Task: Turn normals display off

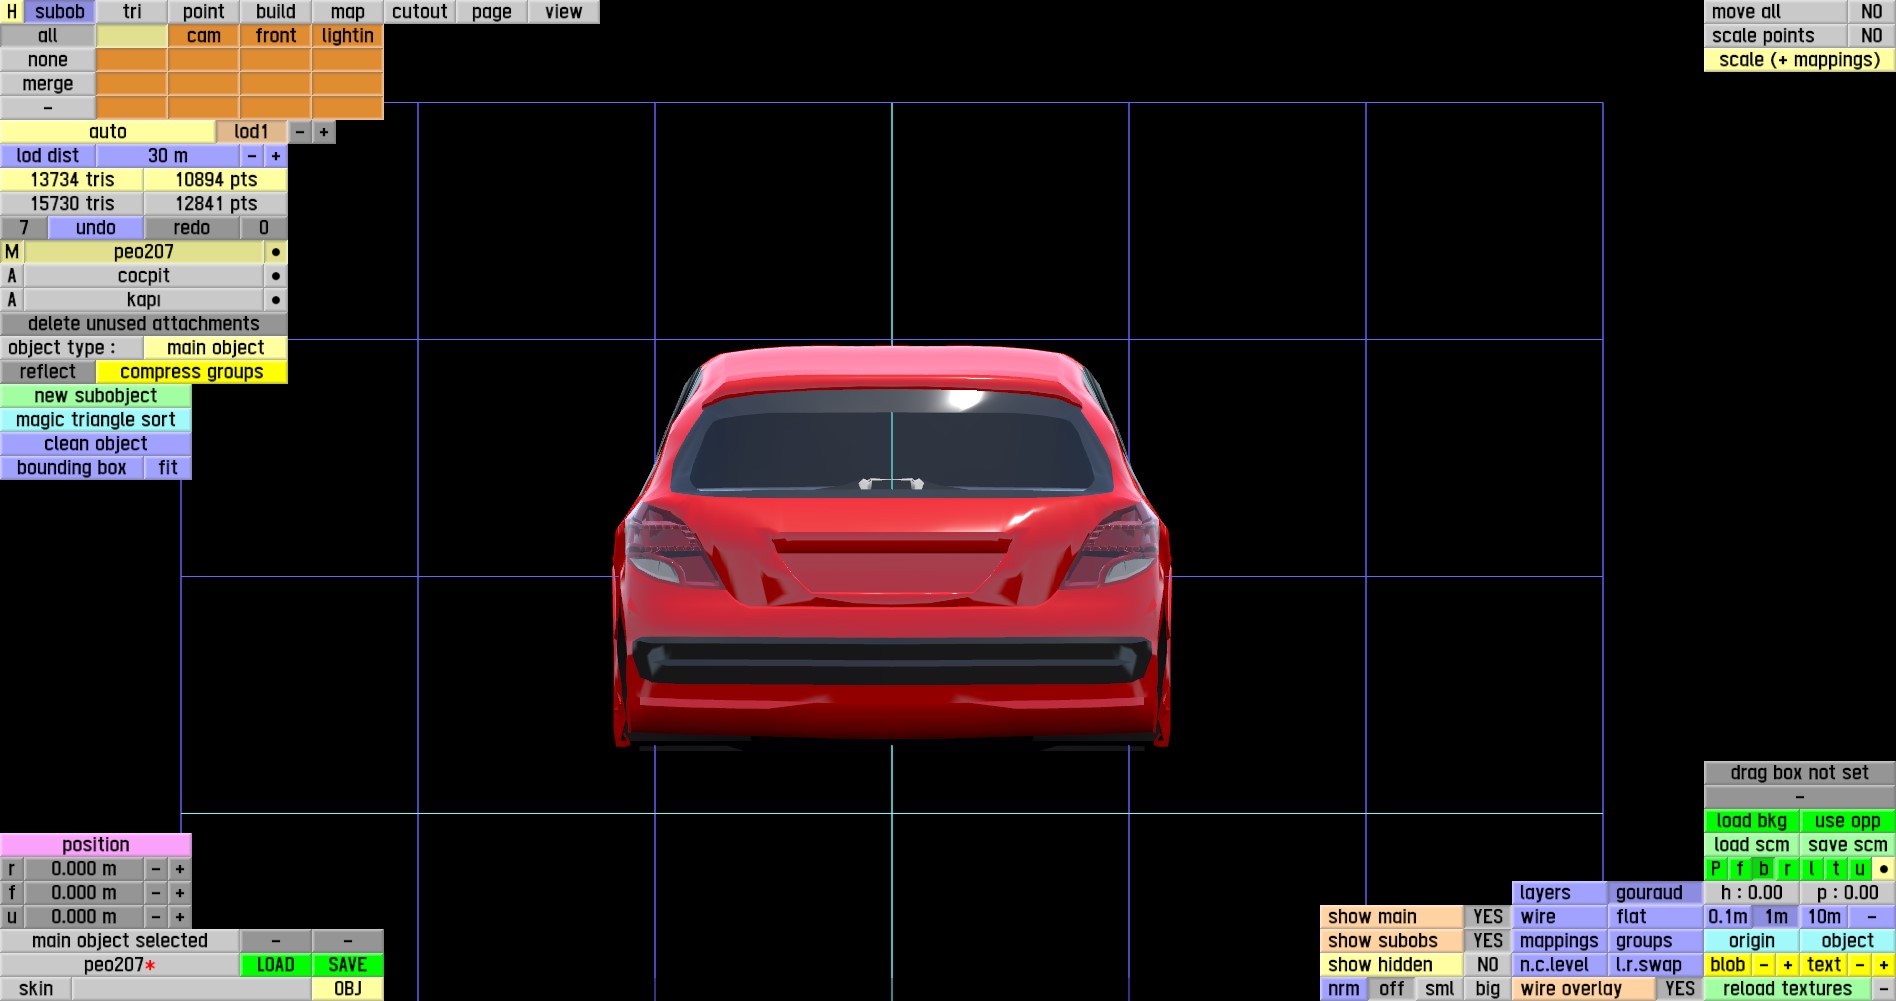Action: click(1392, 989)
